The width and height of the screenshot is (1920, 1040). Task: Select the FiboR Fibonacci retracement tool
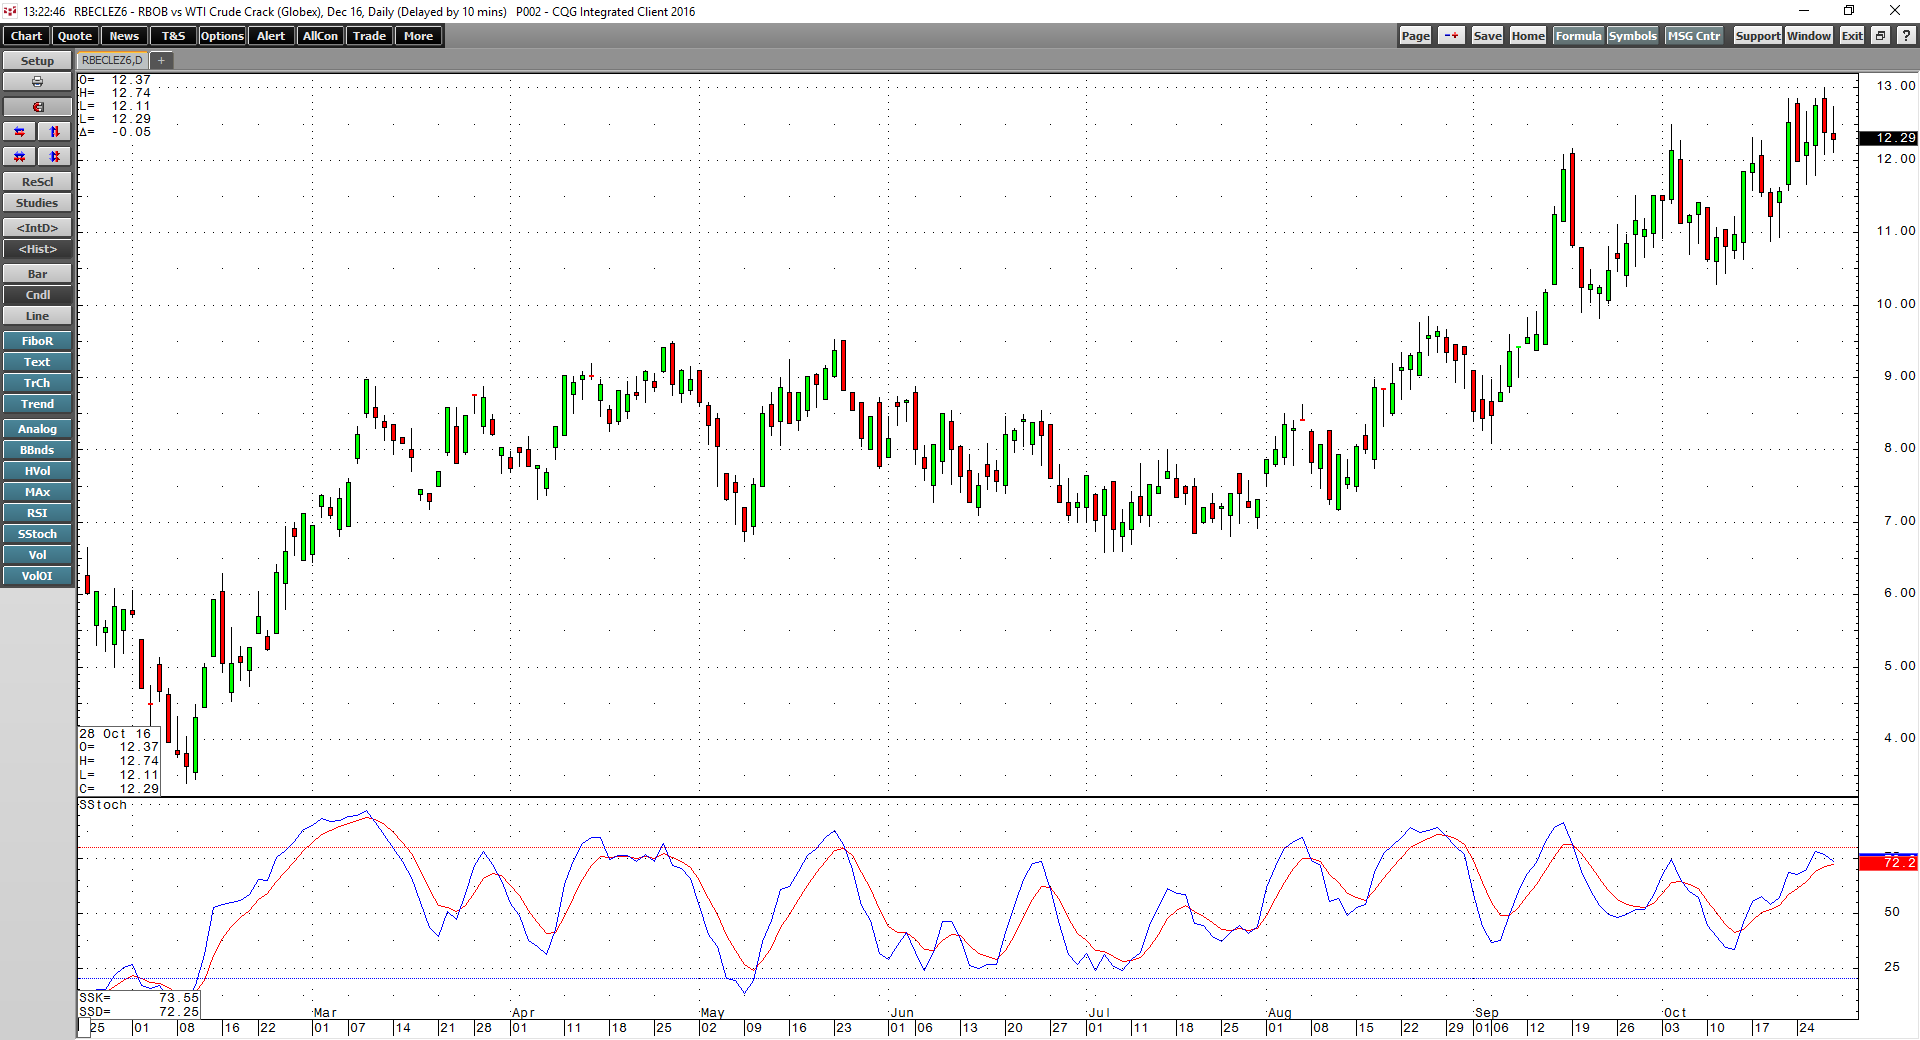(37, 341)
